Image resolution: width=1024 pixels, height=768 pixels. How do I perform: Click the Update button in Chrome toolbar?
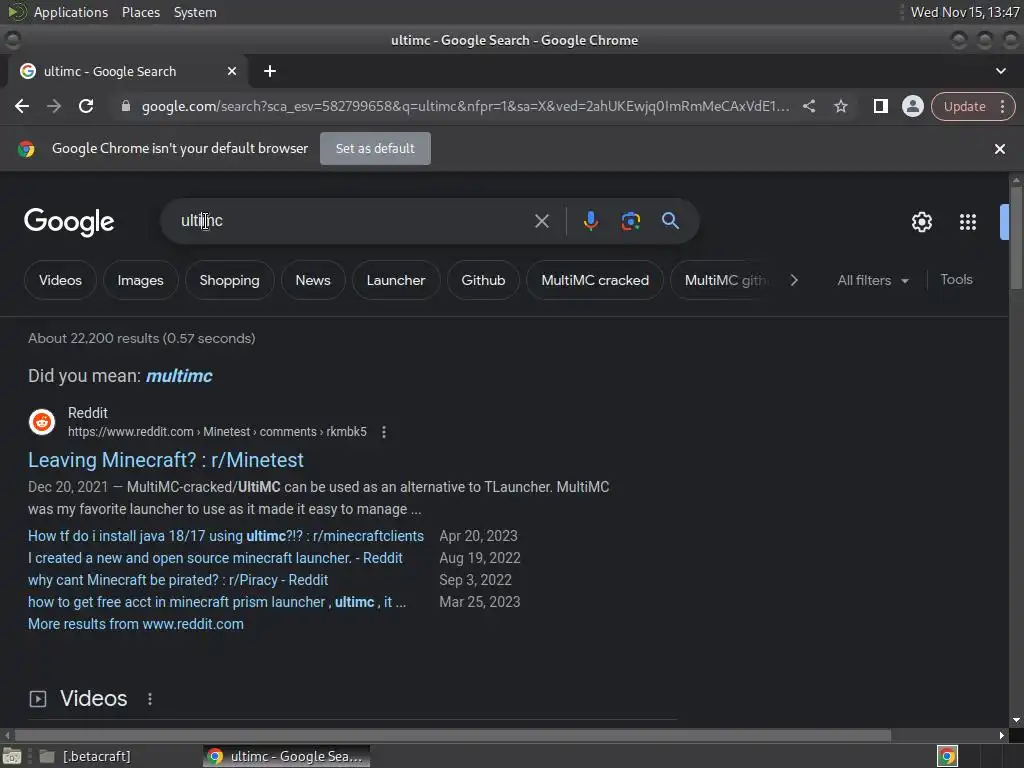pyautogui.click(x=965, y=106)
